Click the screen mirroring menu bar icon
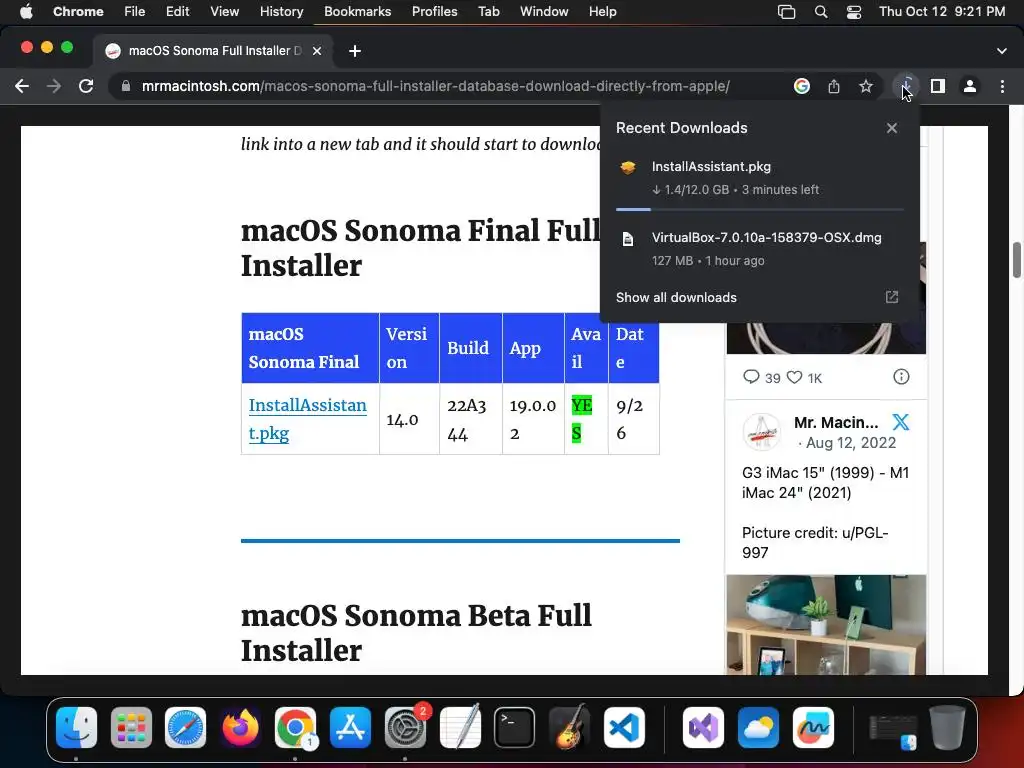 point(786,12)
